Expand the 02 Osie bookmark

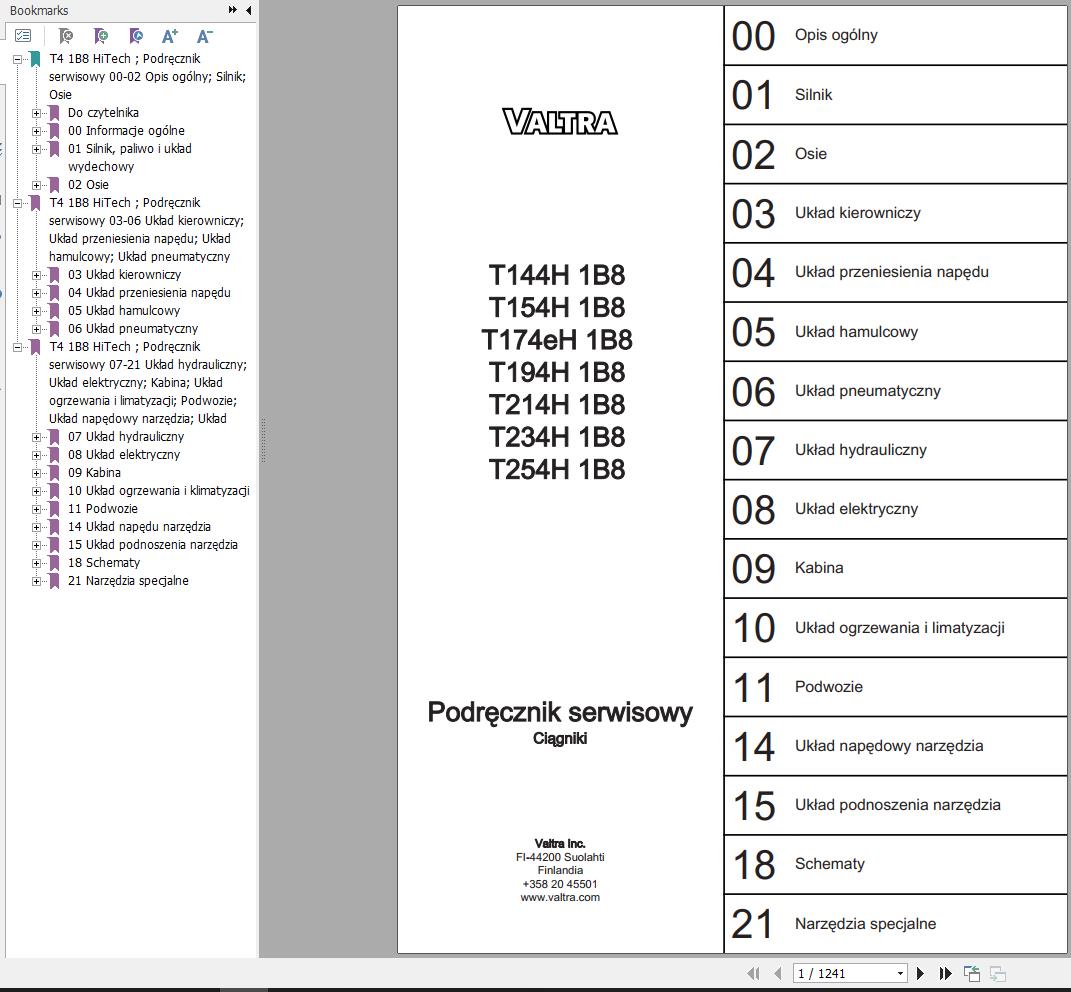click(x=36, y=185)
